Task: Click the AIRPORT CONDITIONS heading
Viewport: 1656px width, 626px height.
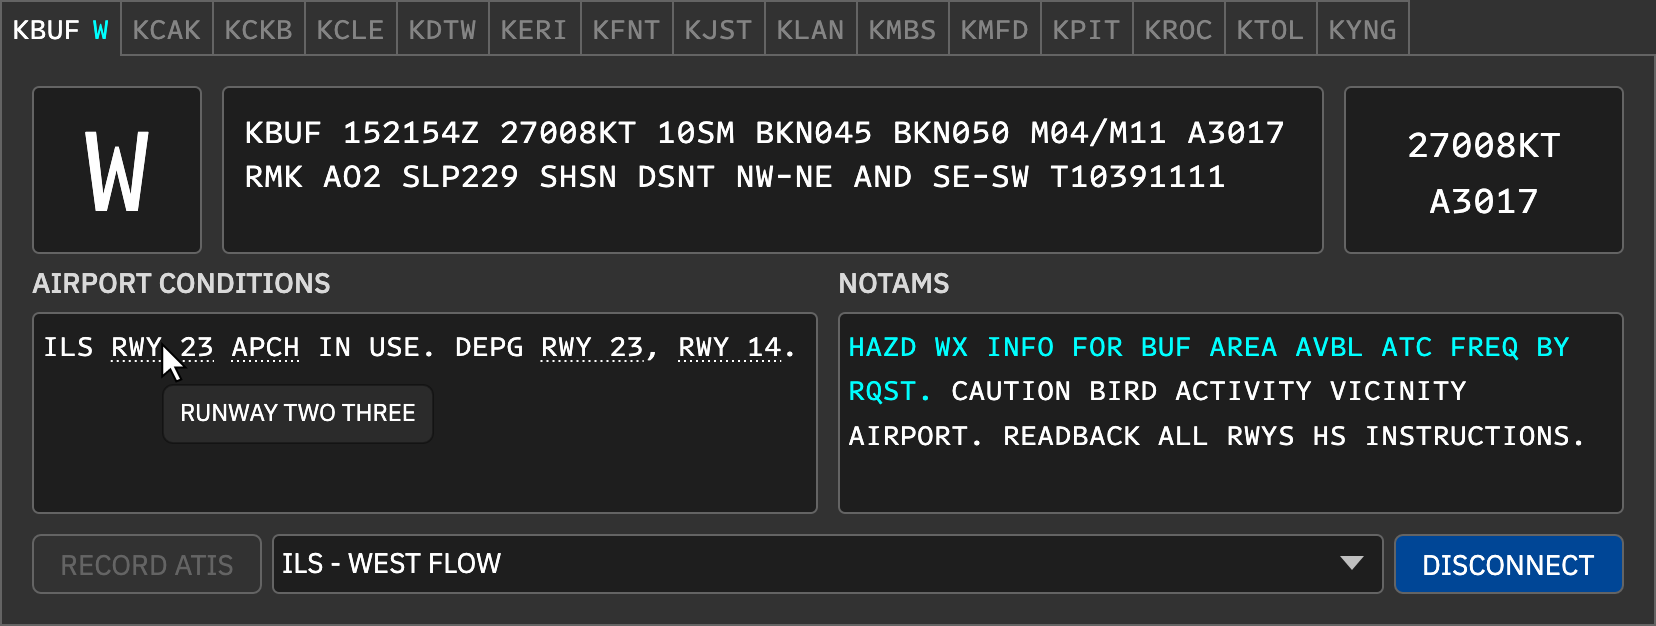Action: click(x=181, y=284)
